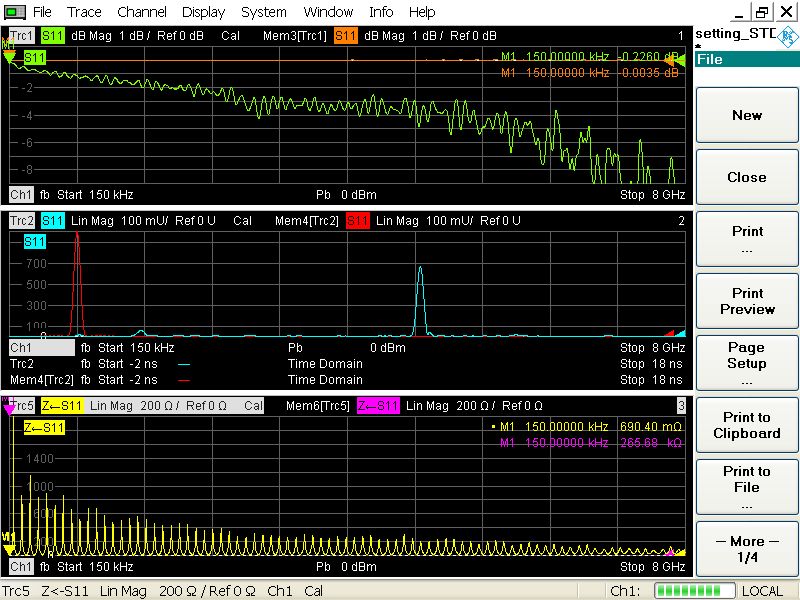This screenshot has height=600, width=800.
Task: Expand softkeys with the More 1/4 button
Action: 747,549
